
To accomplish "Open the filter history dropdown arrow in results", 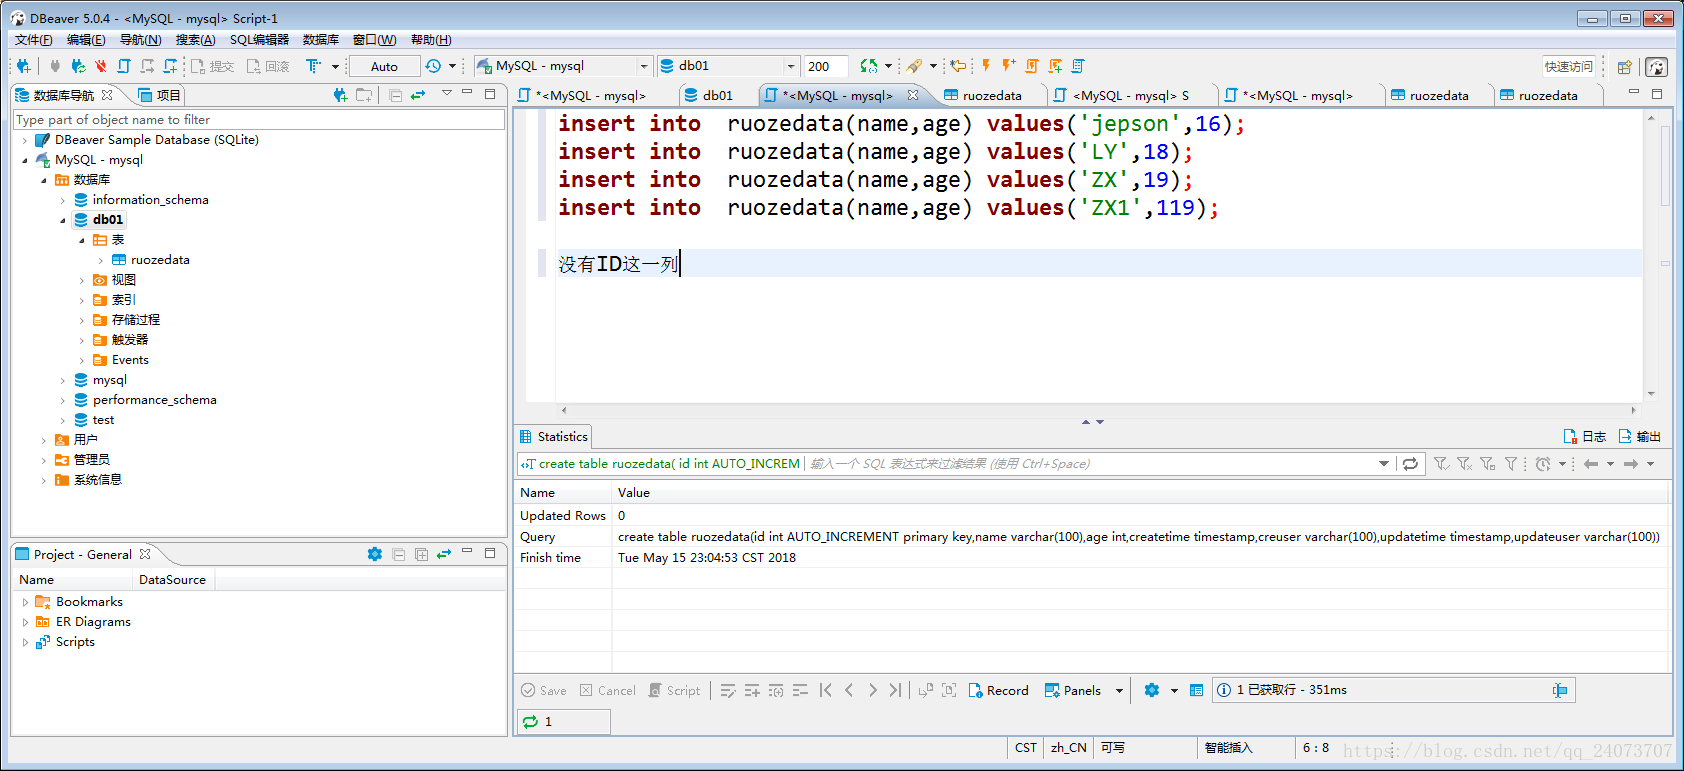I will click(1384, 464).
